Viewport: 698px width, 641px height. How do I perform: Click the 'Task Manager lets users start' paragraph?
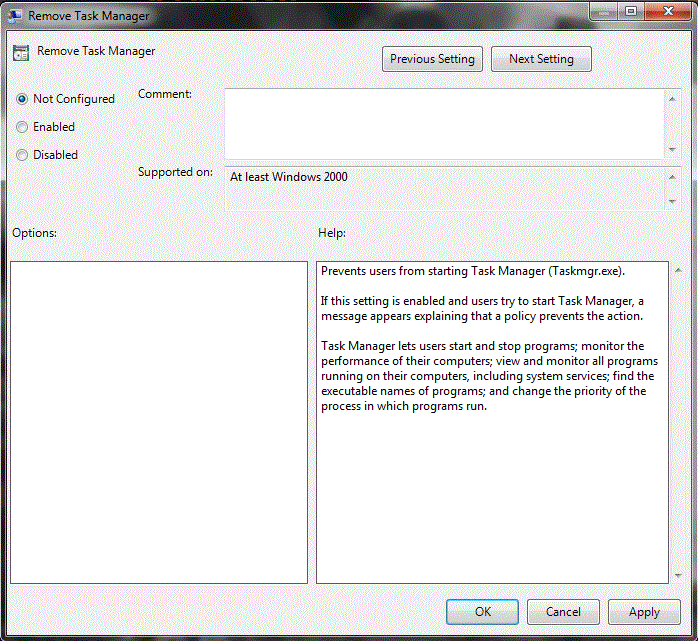(489, 376)
